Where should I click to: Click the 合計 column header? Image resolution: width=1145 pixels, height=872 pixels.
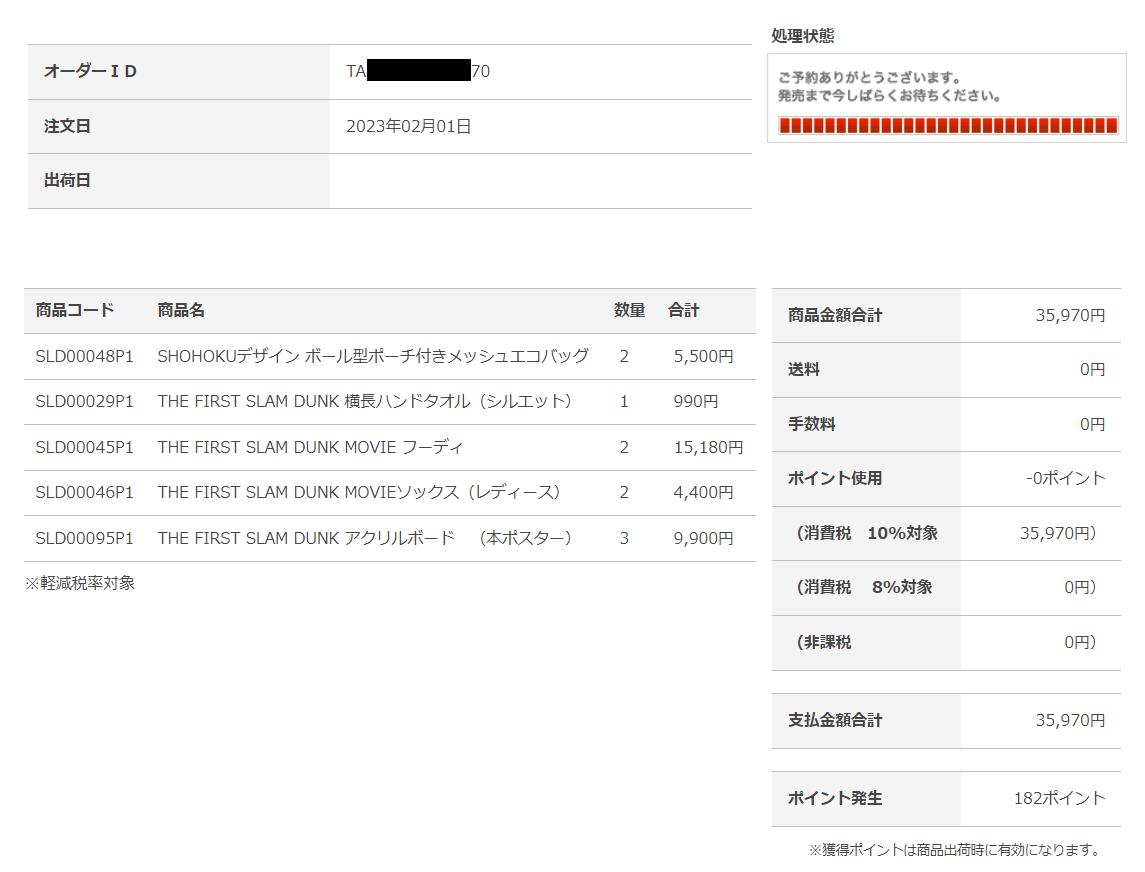tap(683, 310)
